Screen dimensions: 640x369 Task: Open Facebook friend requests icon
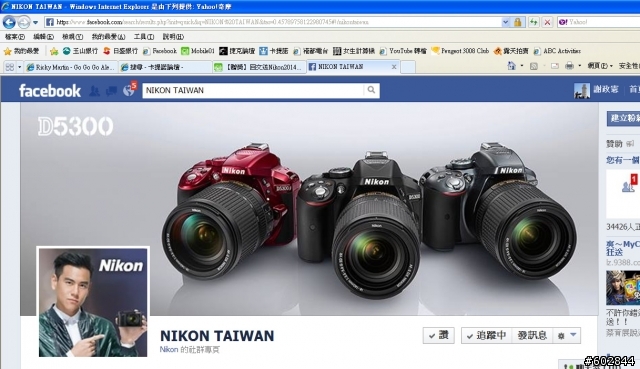[x=95, y=91]
